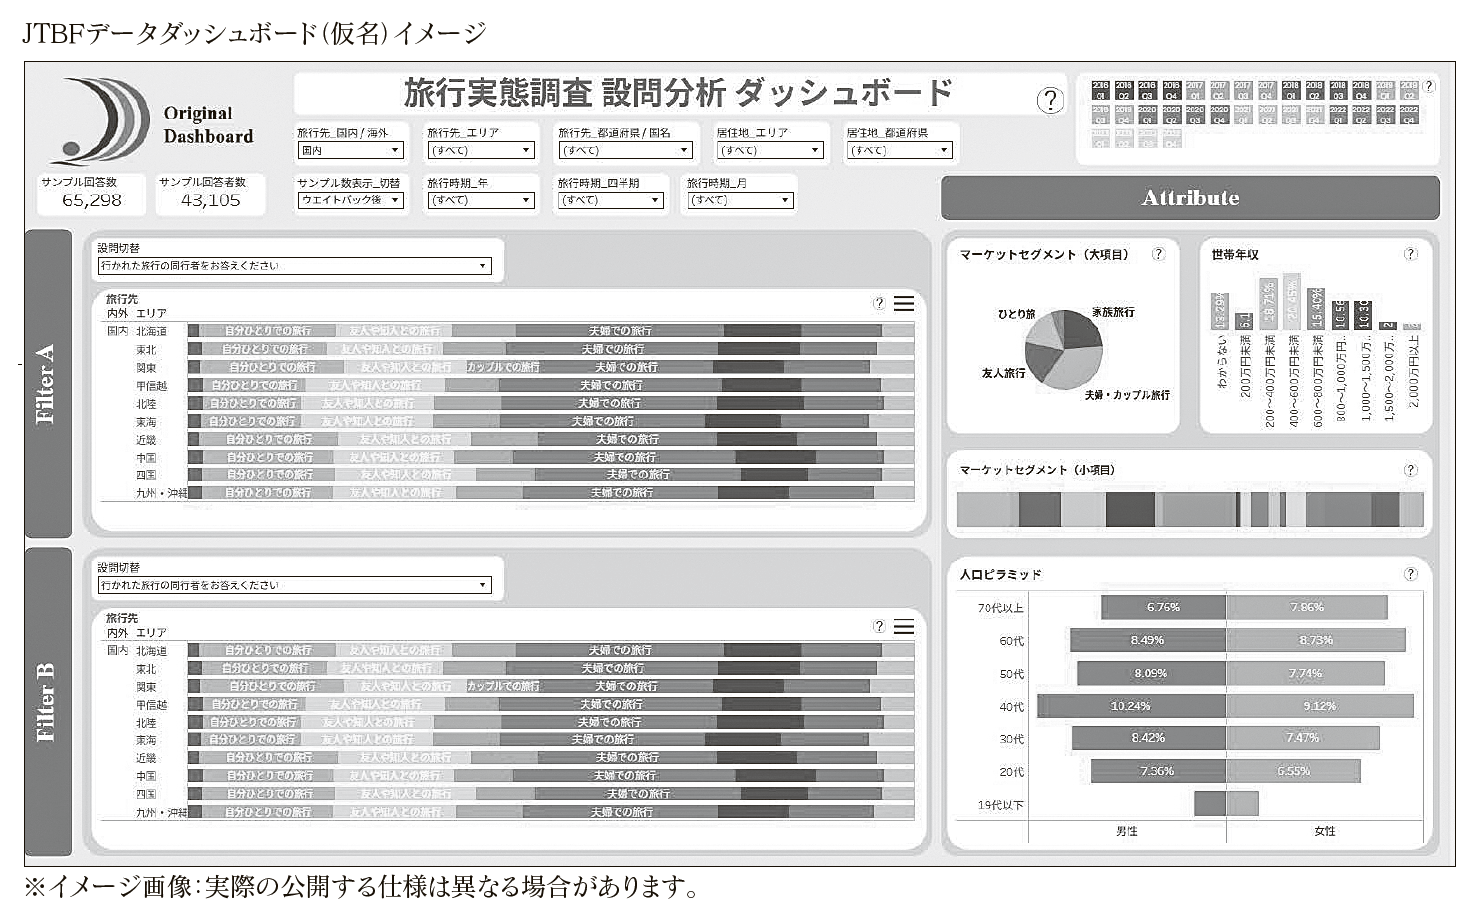Select the Filter A side tab
The width and height of the screenshot is (1478, 920).
tap(47, 383)
